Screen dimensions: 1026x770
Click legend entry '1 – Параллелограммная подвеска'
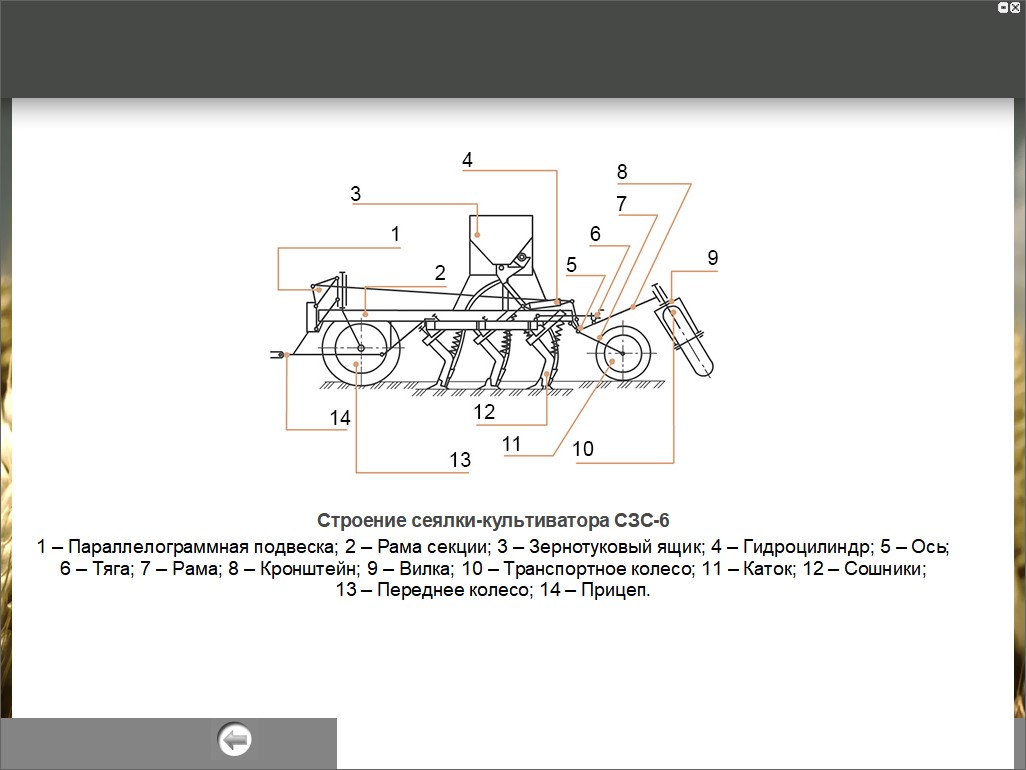point(184,547)
